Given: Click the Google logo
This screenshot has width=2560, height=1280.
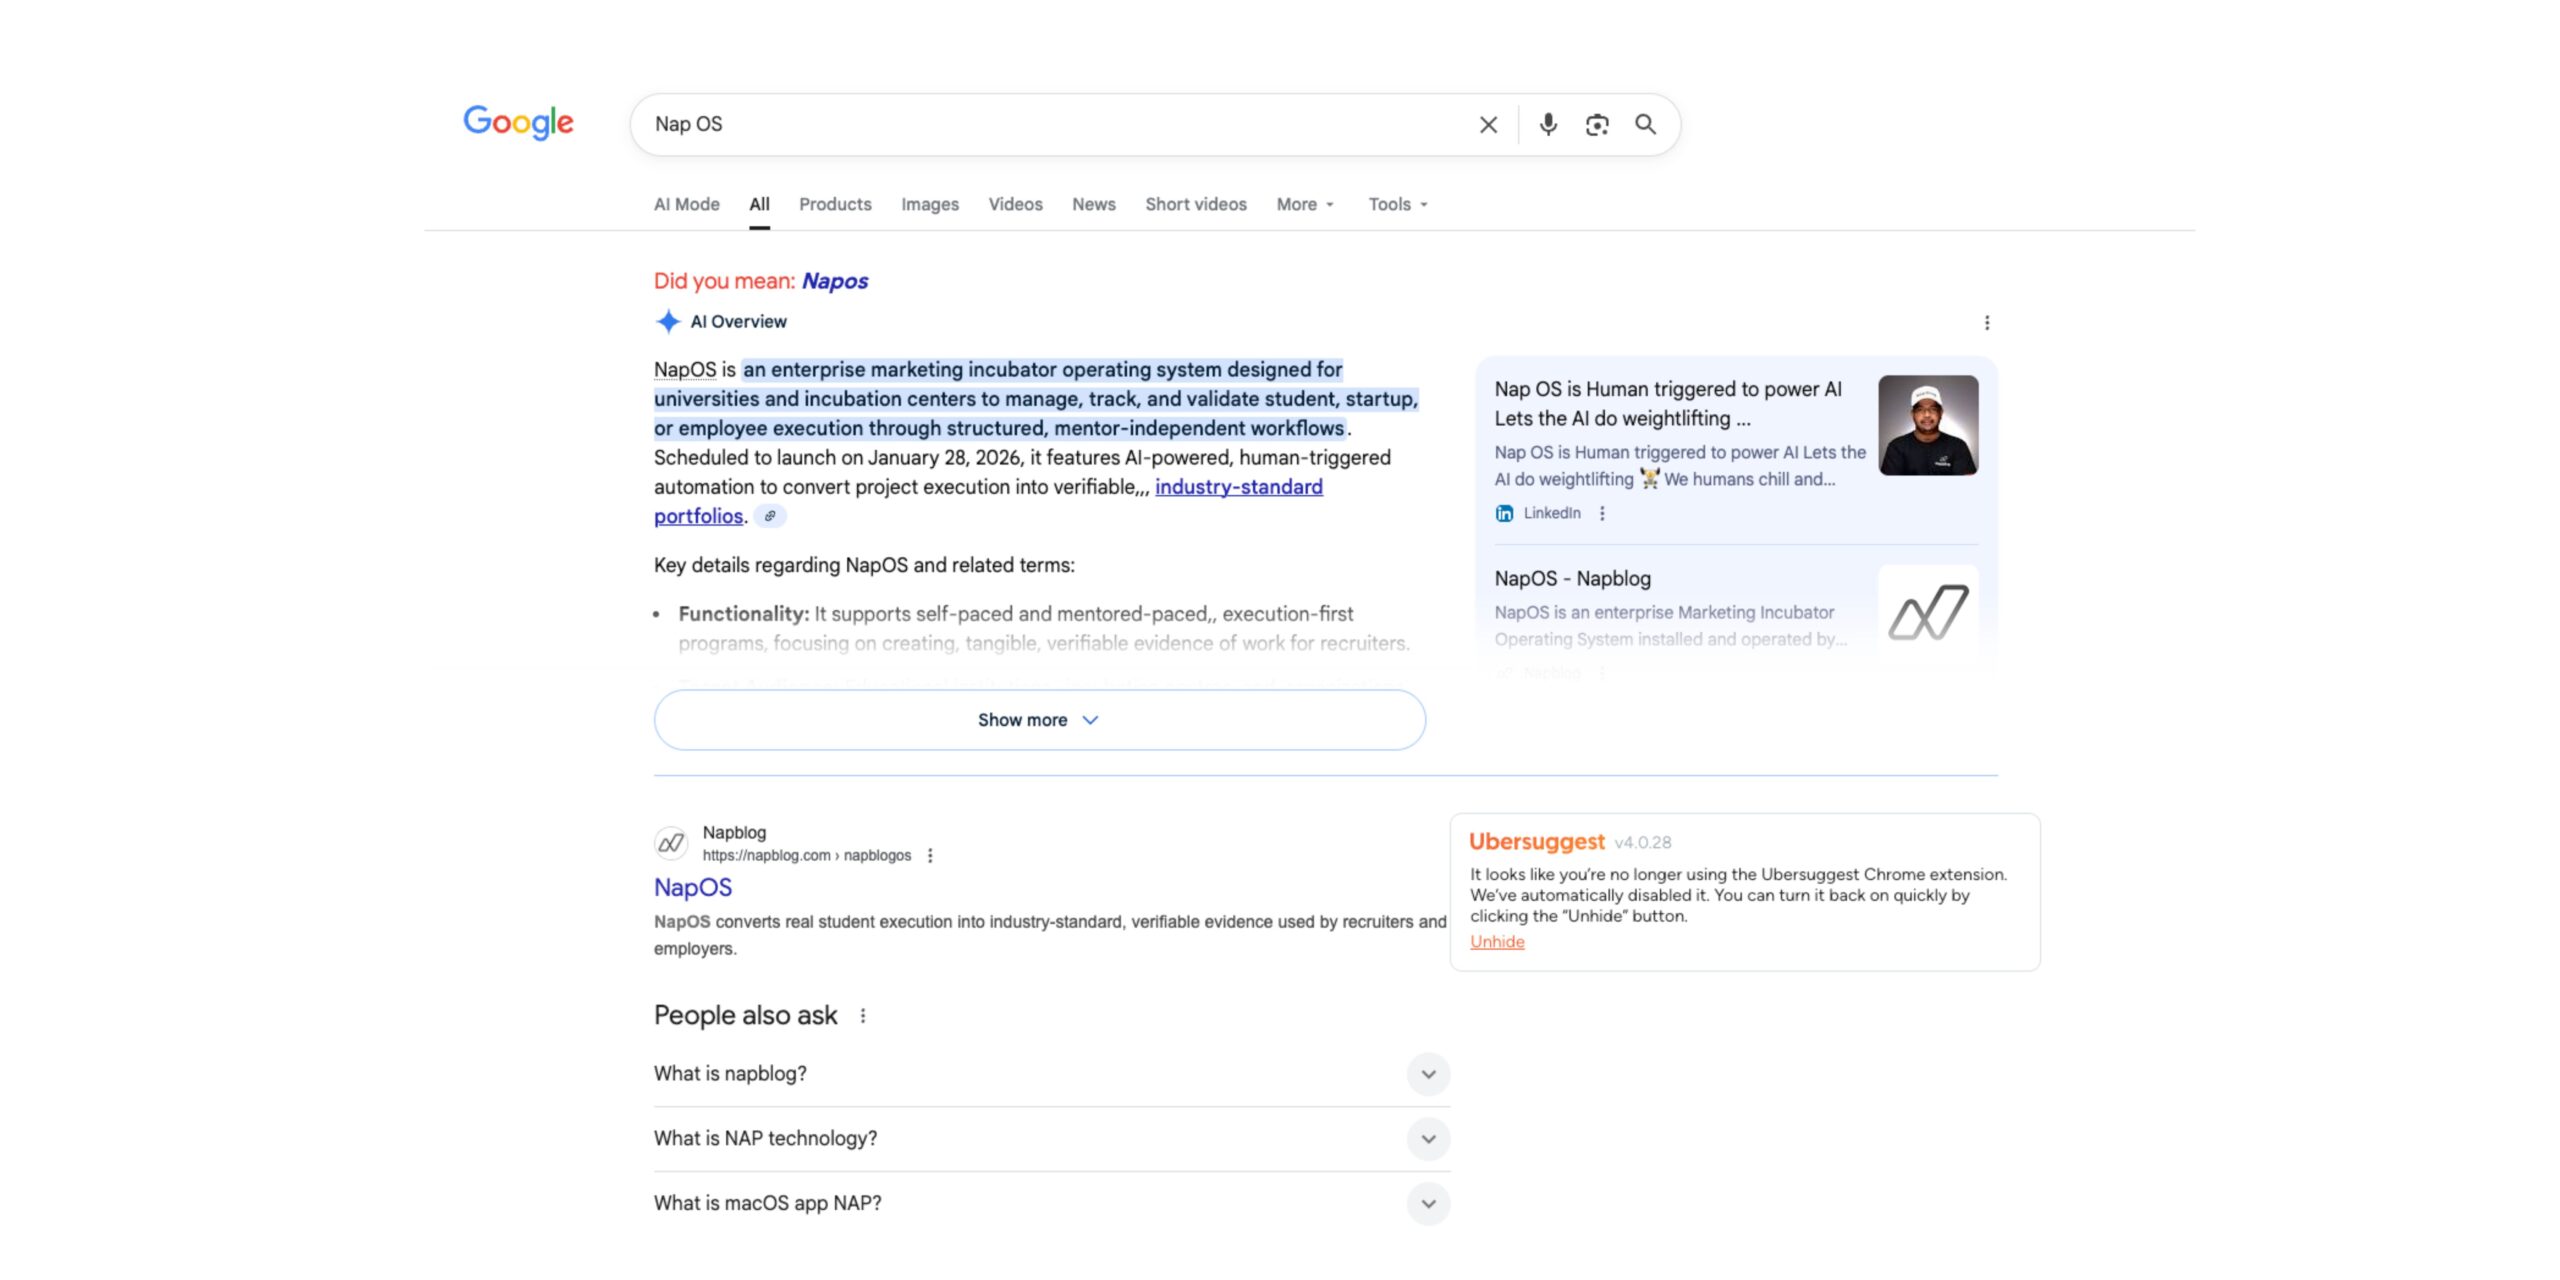Looking at the screenshot, I should (x=518, y=122).
